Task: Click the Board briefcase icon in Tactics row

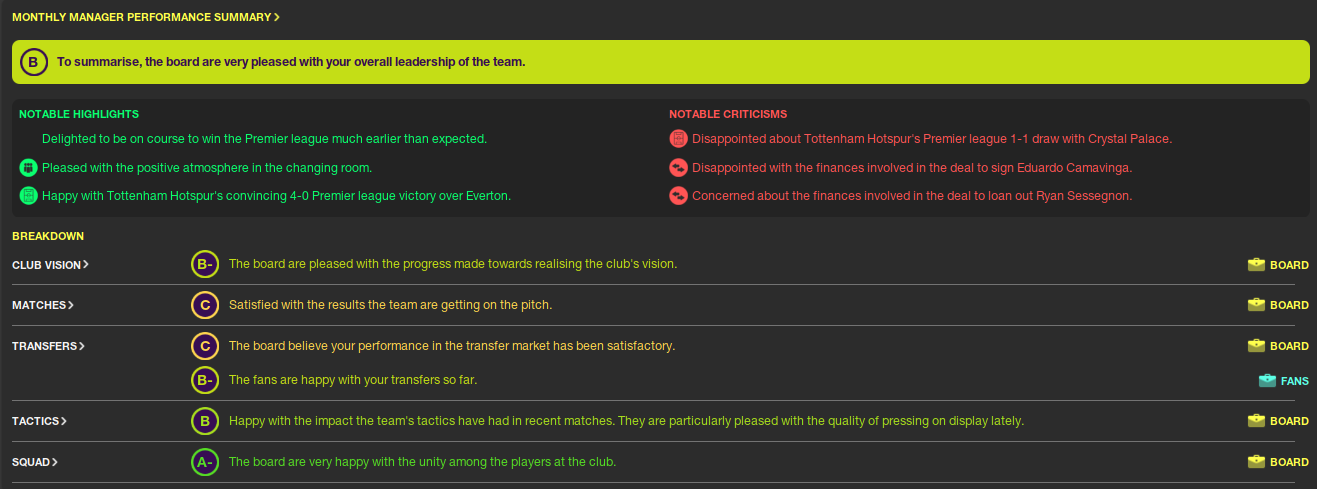Action: point(1256,422)
